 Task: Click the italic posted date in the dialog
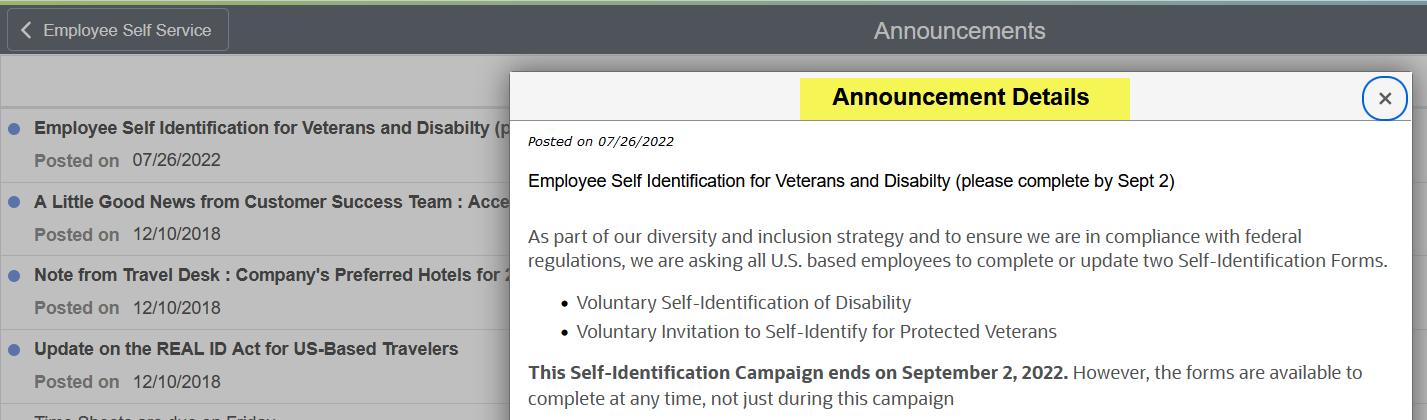600,142
